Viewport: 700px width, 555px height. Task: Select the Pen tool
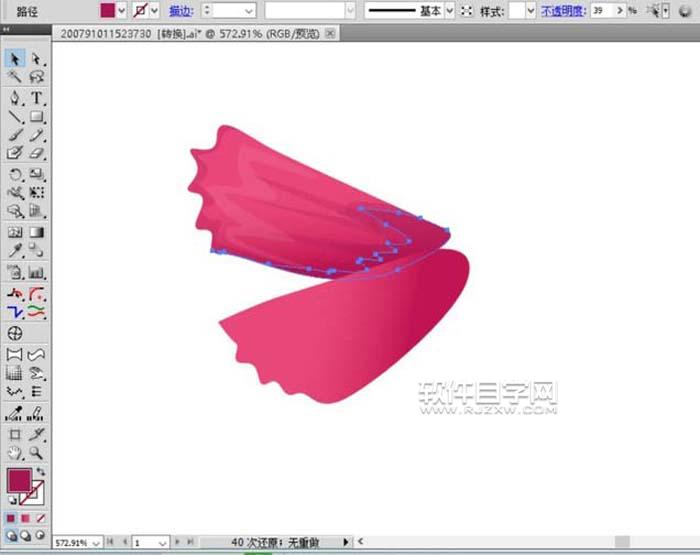point(15,98)
